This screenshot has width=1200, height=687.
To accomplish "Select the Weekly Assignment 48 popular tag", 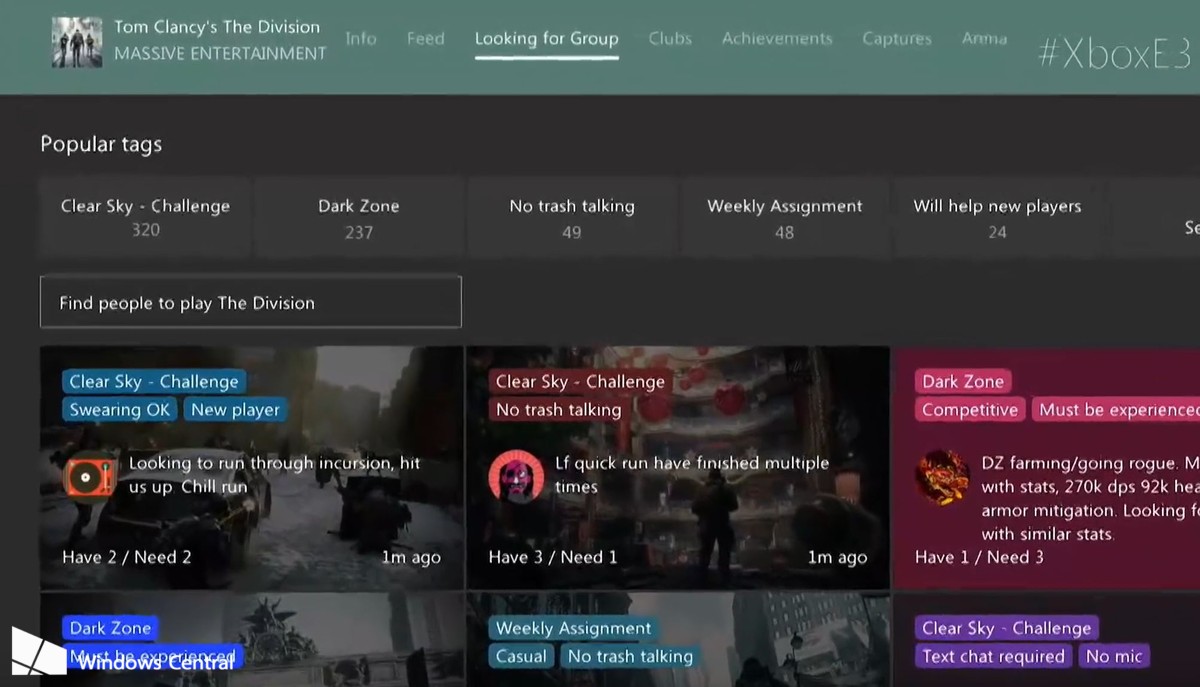I will pyautogui.click(x=785, y=217).
